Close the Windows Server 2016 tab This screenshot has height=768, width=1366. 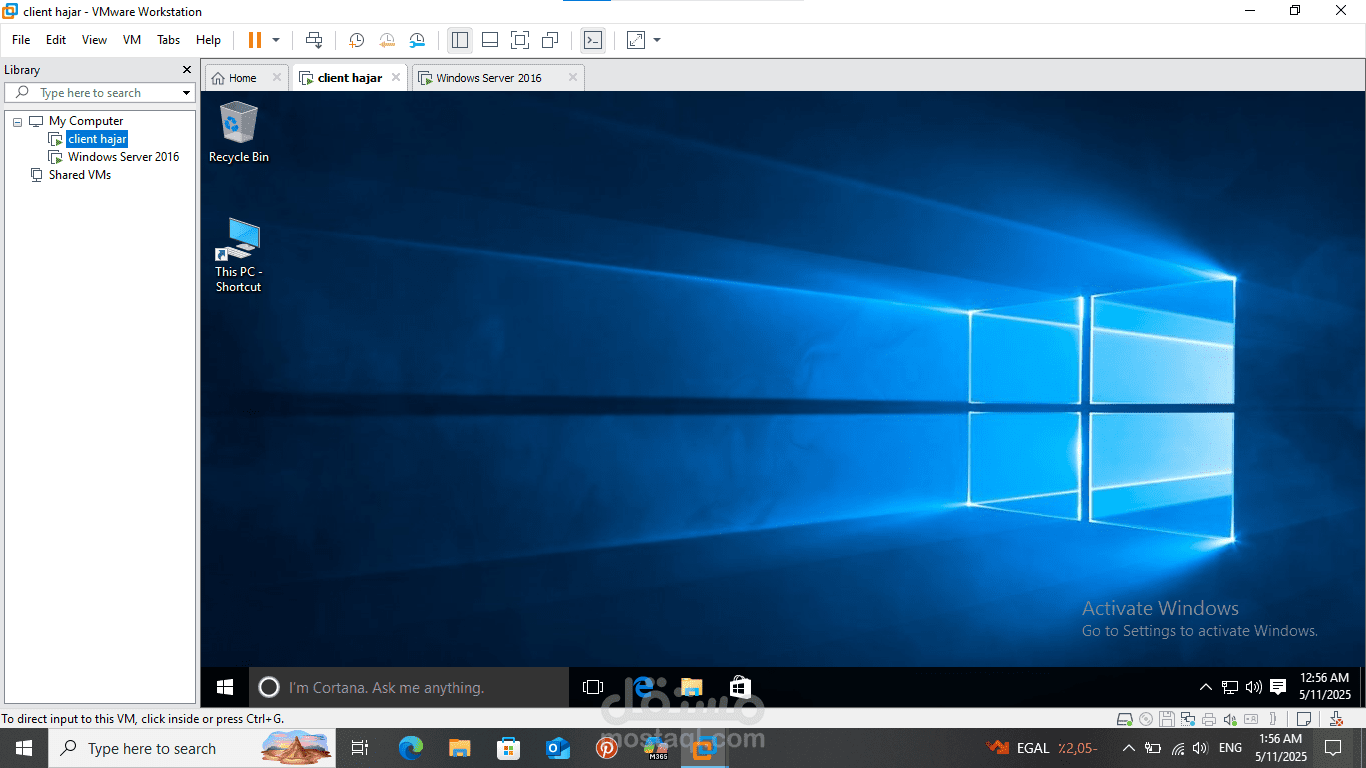(x=573, y=77)
